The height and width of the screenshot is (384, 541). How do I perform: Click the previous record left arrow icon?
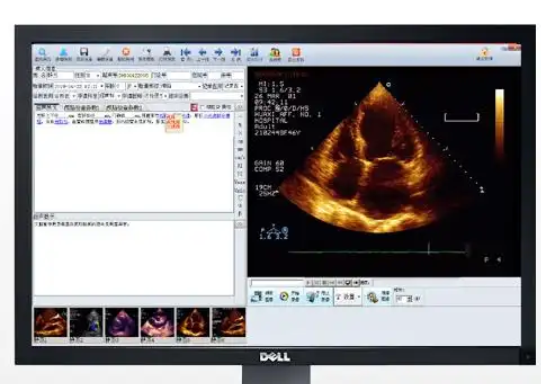coord(202,52)
